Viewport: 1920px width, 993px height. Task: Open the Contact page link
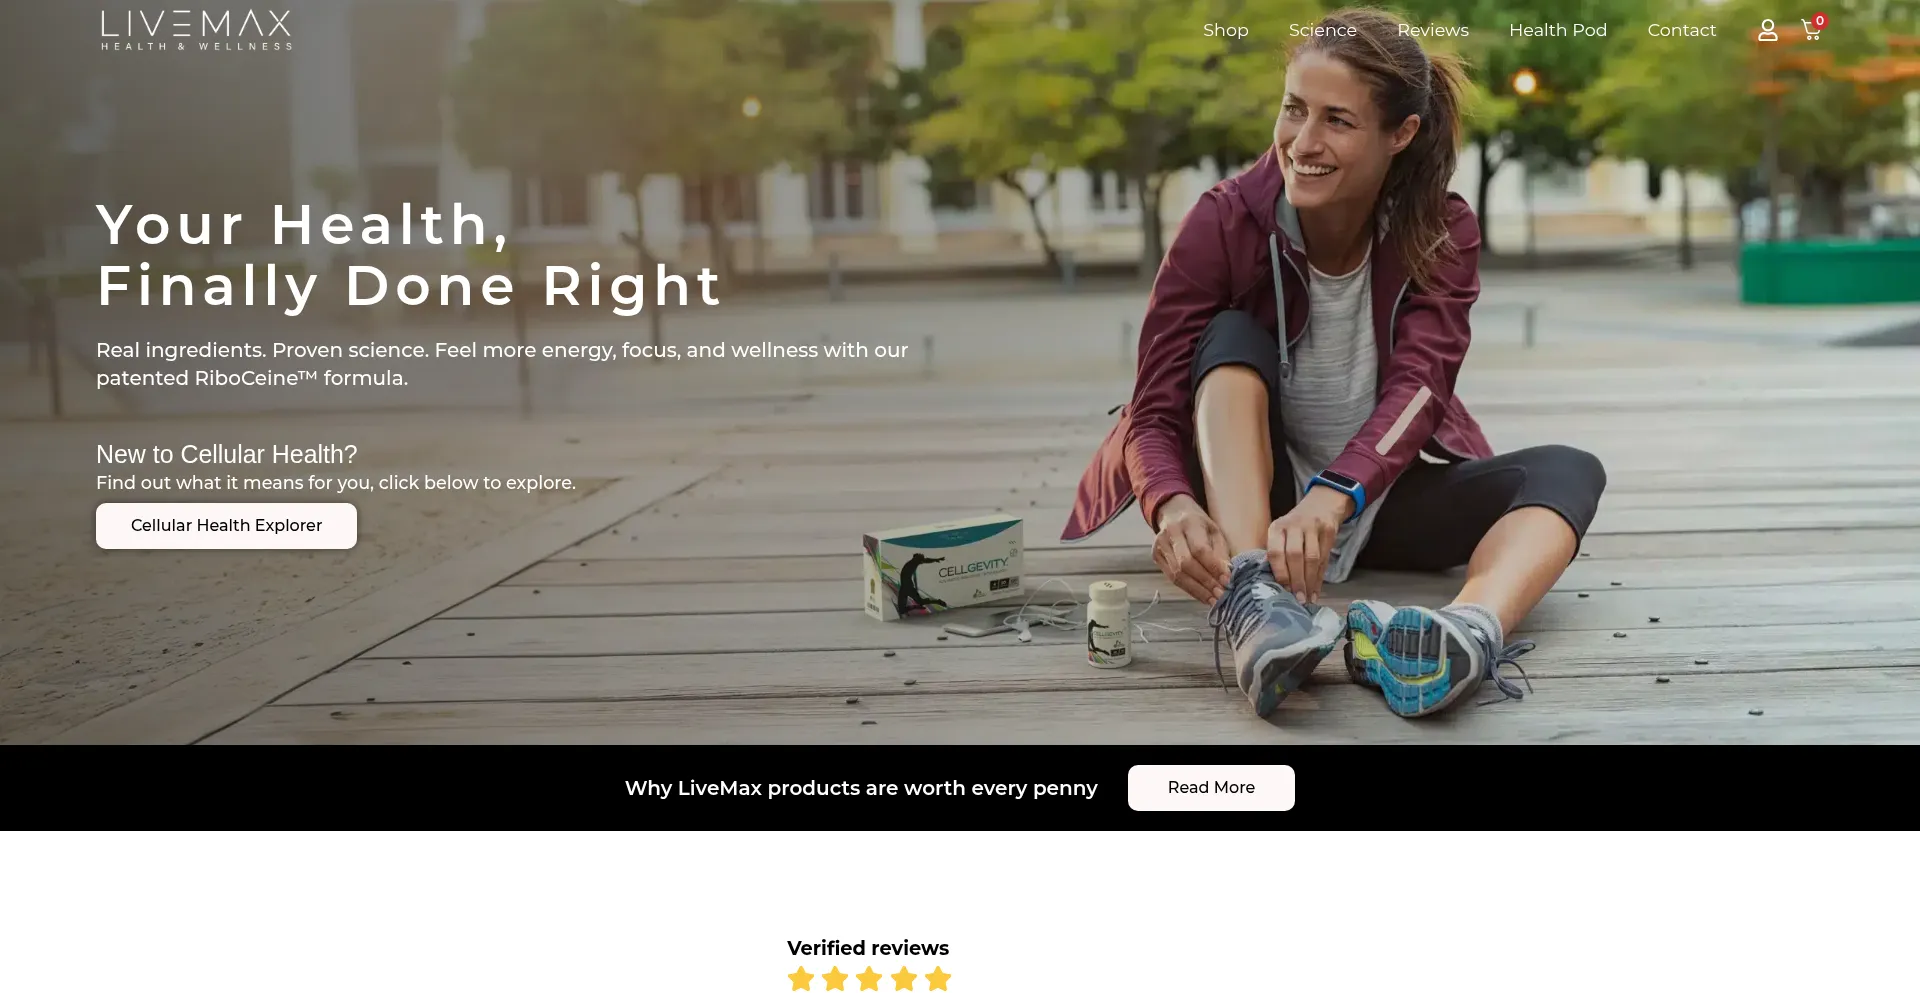(x=1682, y=30)
